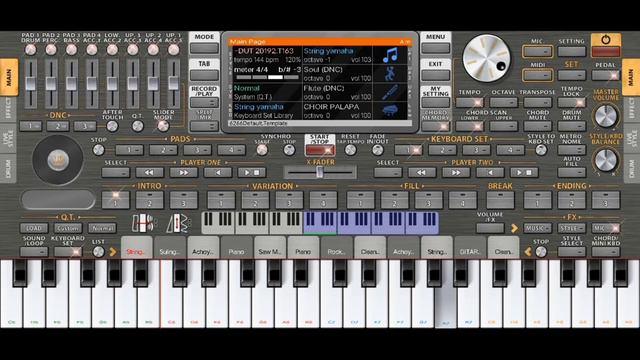Click the red START/STOP button
640x360 pixels.
tap(320, 150)
